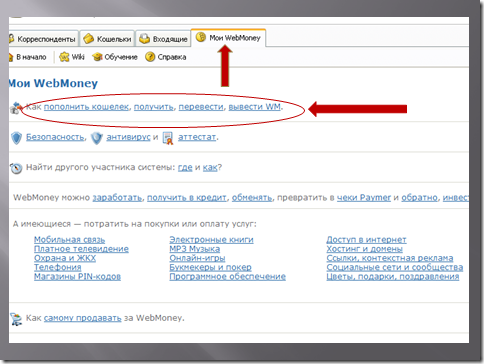Click the как link before question mark
The height and width of the screenshot is (364, 484).
point(210,167)
